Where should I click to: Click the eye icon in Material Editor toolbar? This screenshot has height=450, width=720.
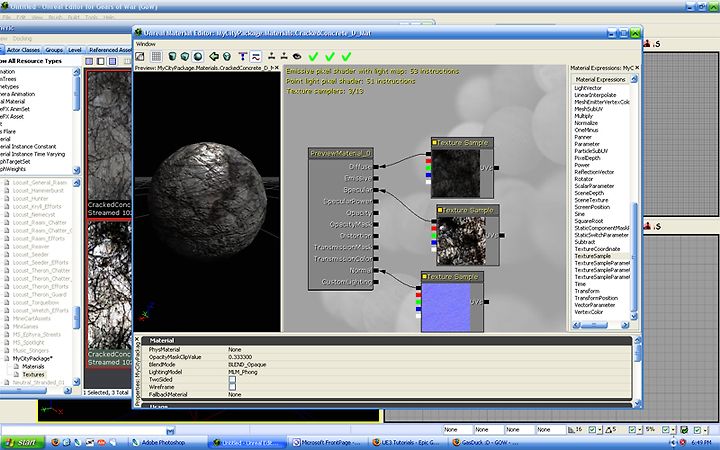[x=297, y=56]
